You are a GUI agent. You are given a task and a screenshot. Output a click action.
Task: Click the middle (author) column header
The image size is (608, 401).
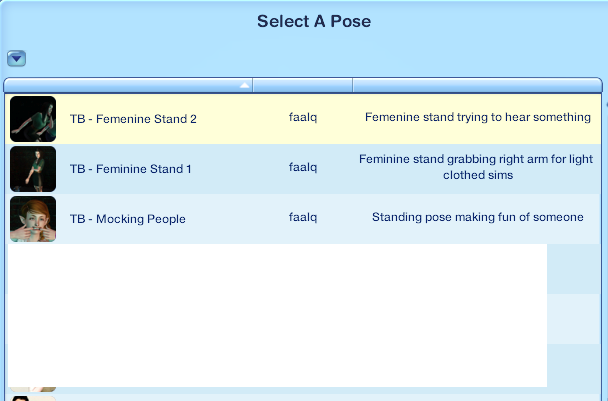(302, 85)
